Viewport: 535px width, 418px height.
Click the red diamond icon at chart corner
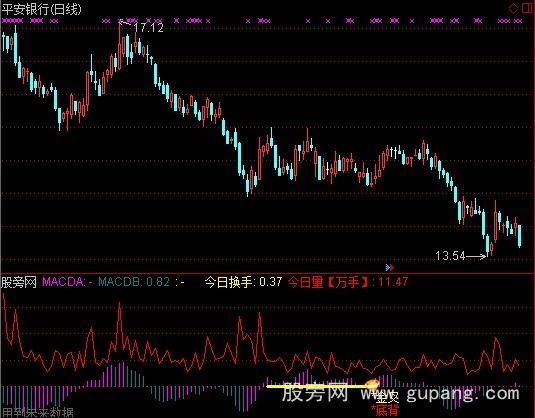[513, 8]
